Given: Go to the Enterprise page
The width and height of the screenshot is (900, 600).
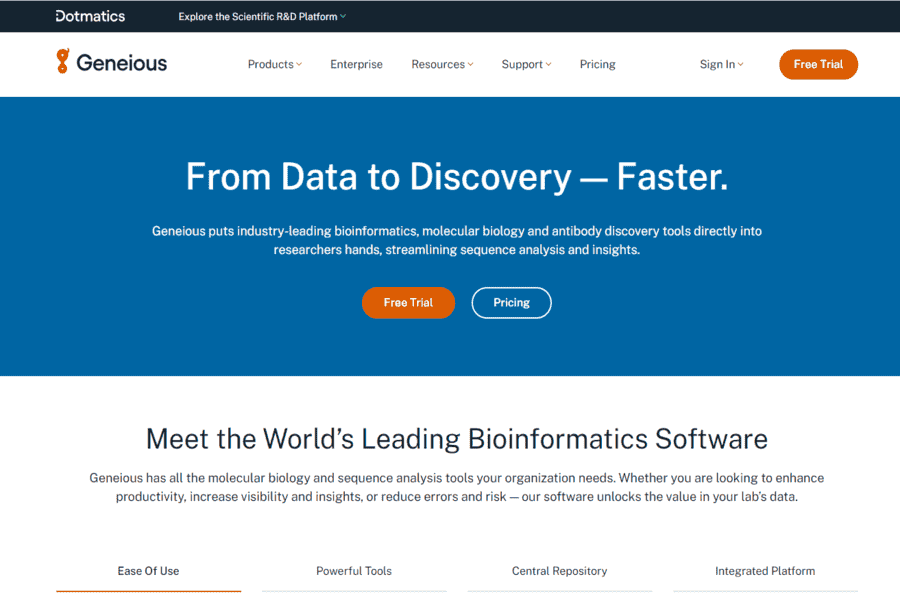Looking at the screenshot, I should [x=356, y=64].
